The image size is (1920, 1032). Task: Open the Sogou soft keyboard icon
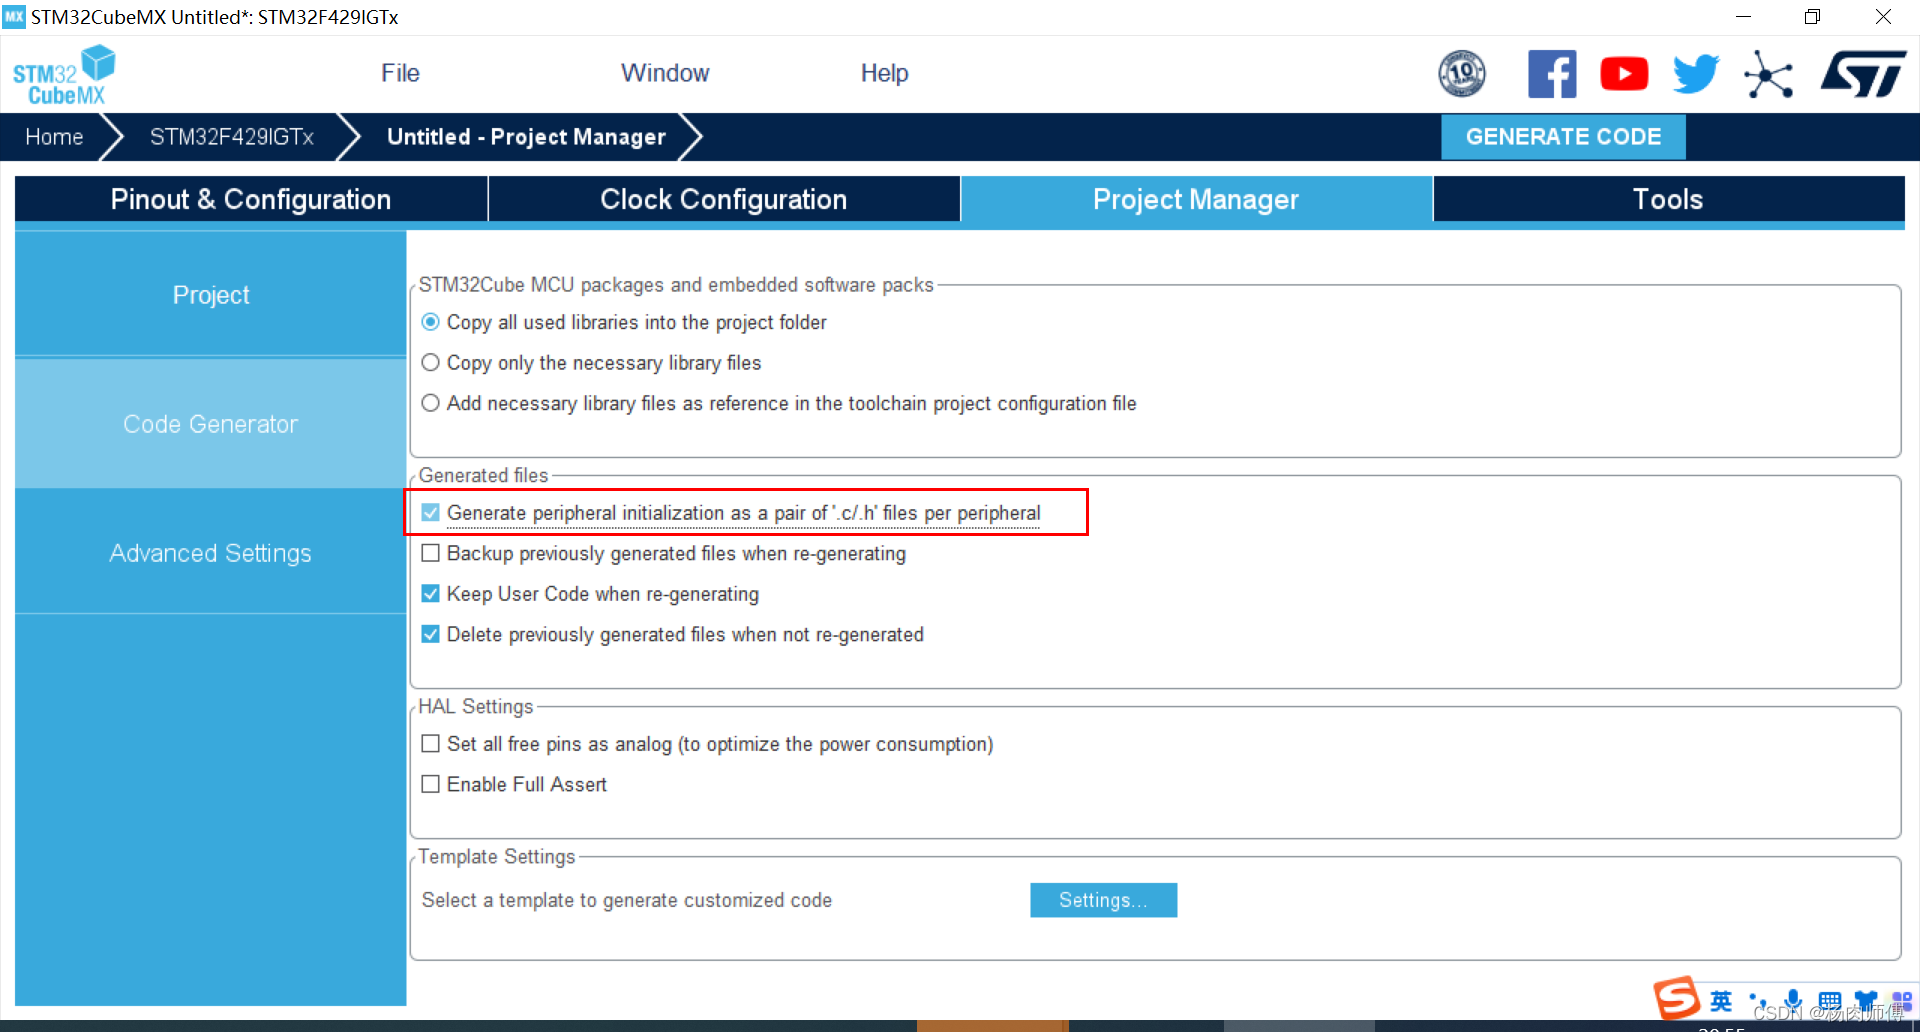point(1830,1001)
